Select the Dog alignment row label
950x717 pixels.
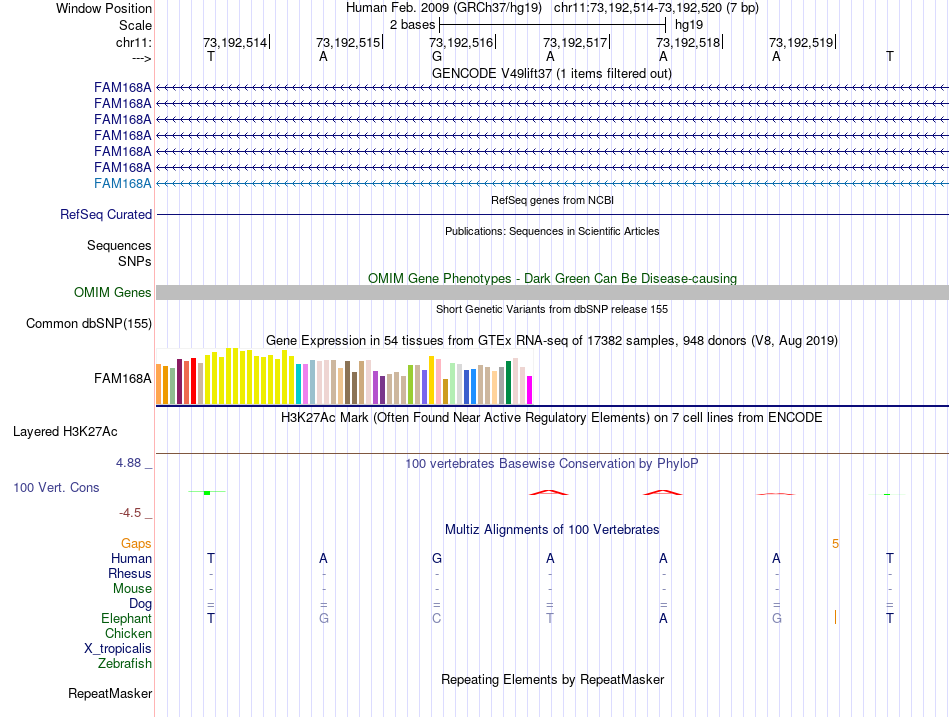click(x=140, y=604)
